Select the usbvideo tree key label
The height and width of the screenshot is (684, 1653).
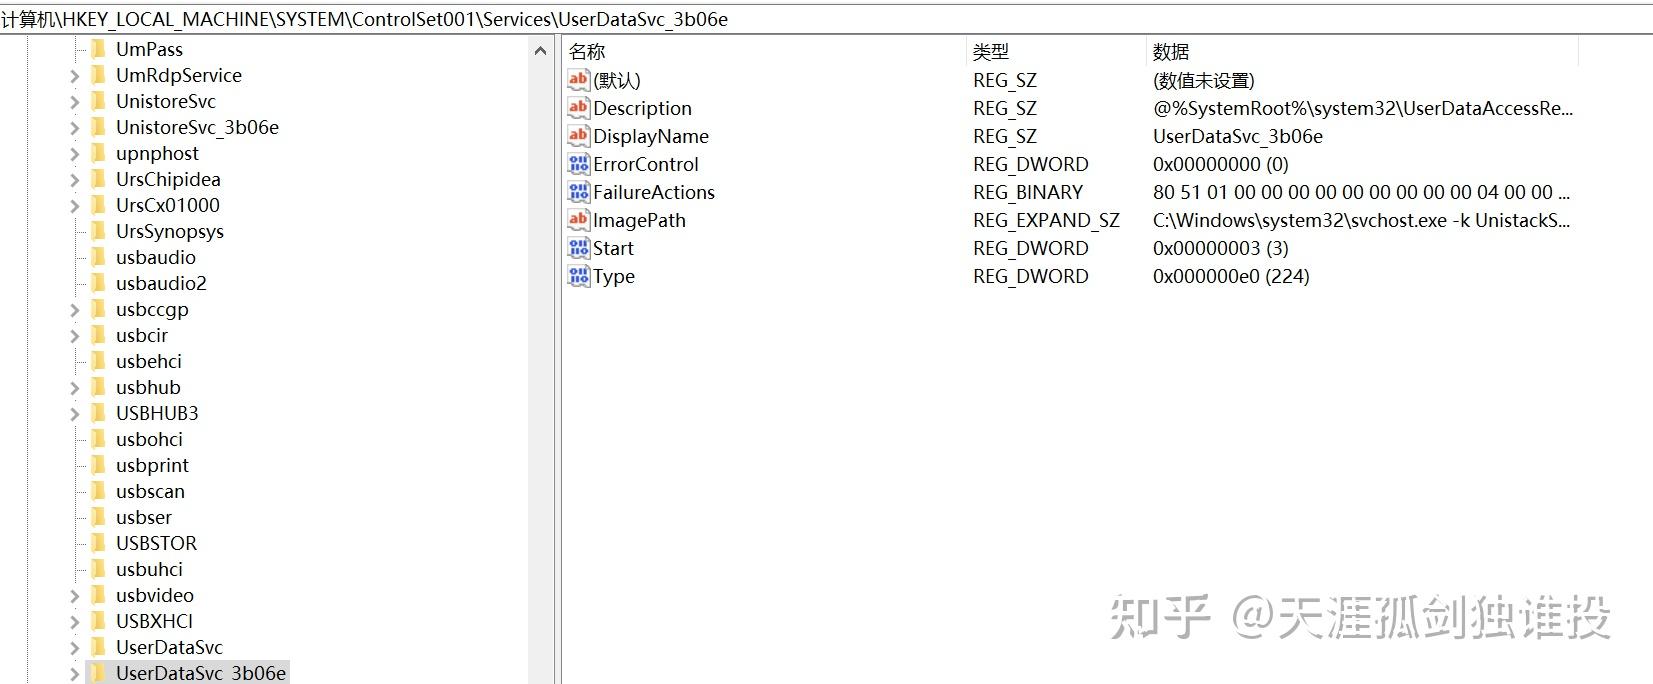click(155, 595)
